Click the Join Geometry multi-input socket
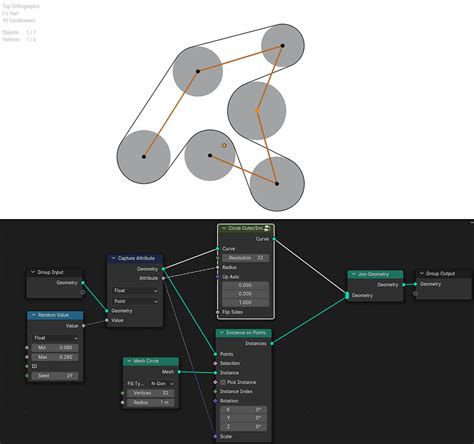 (x=347, y=295)
